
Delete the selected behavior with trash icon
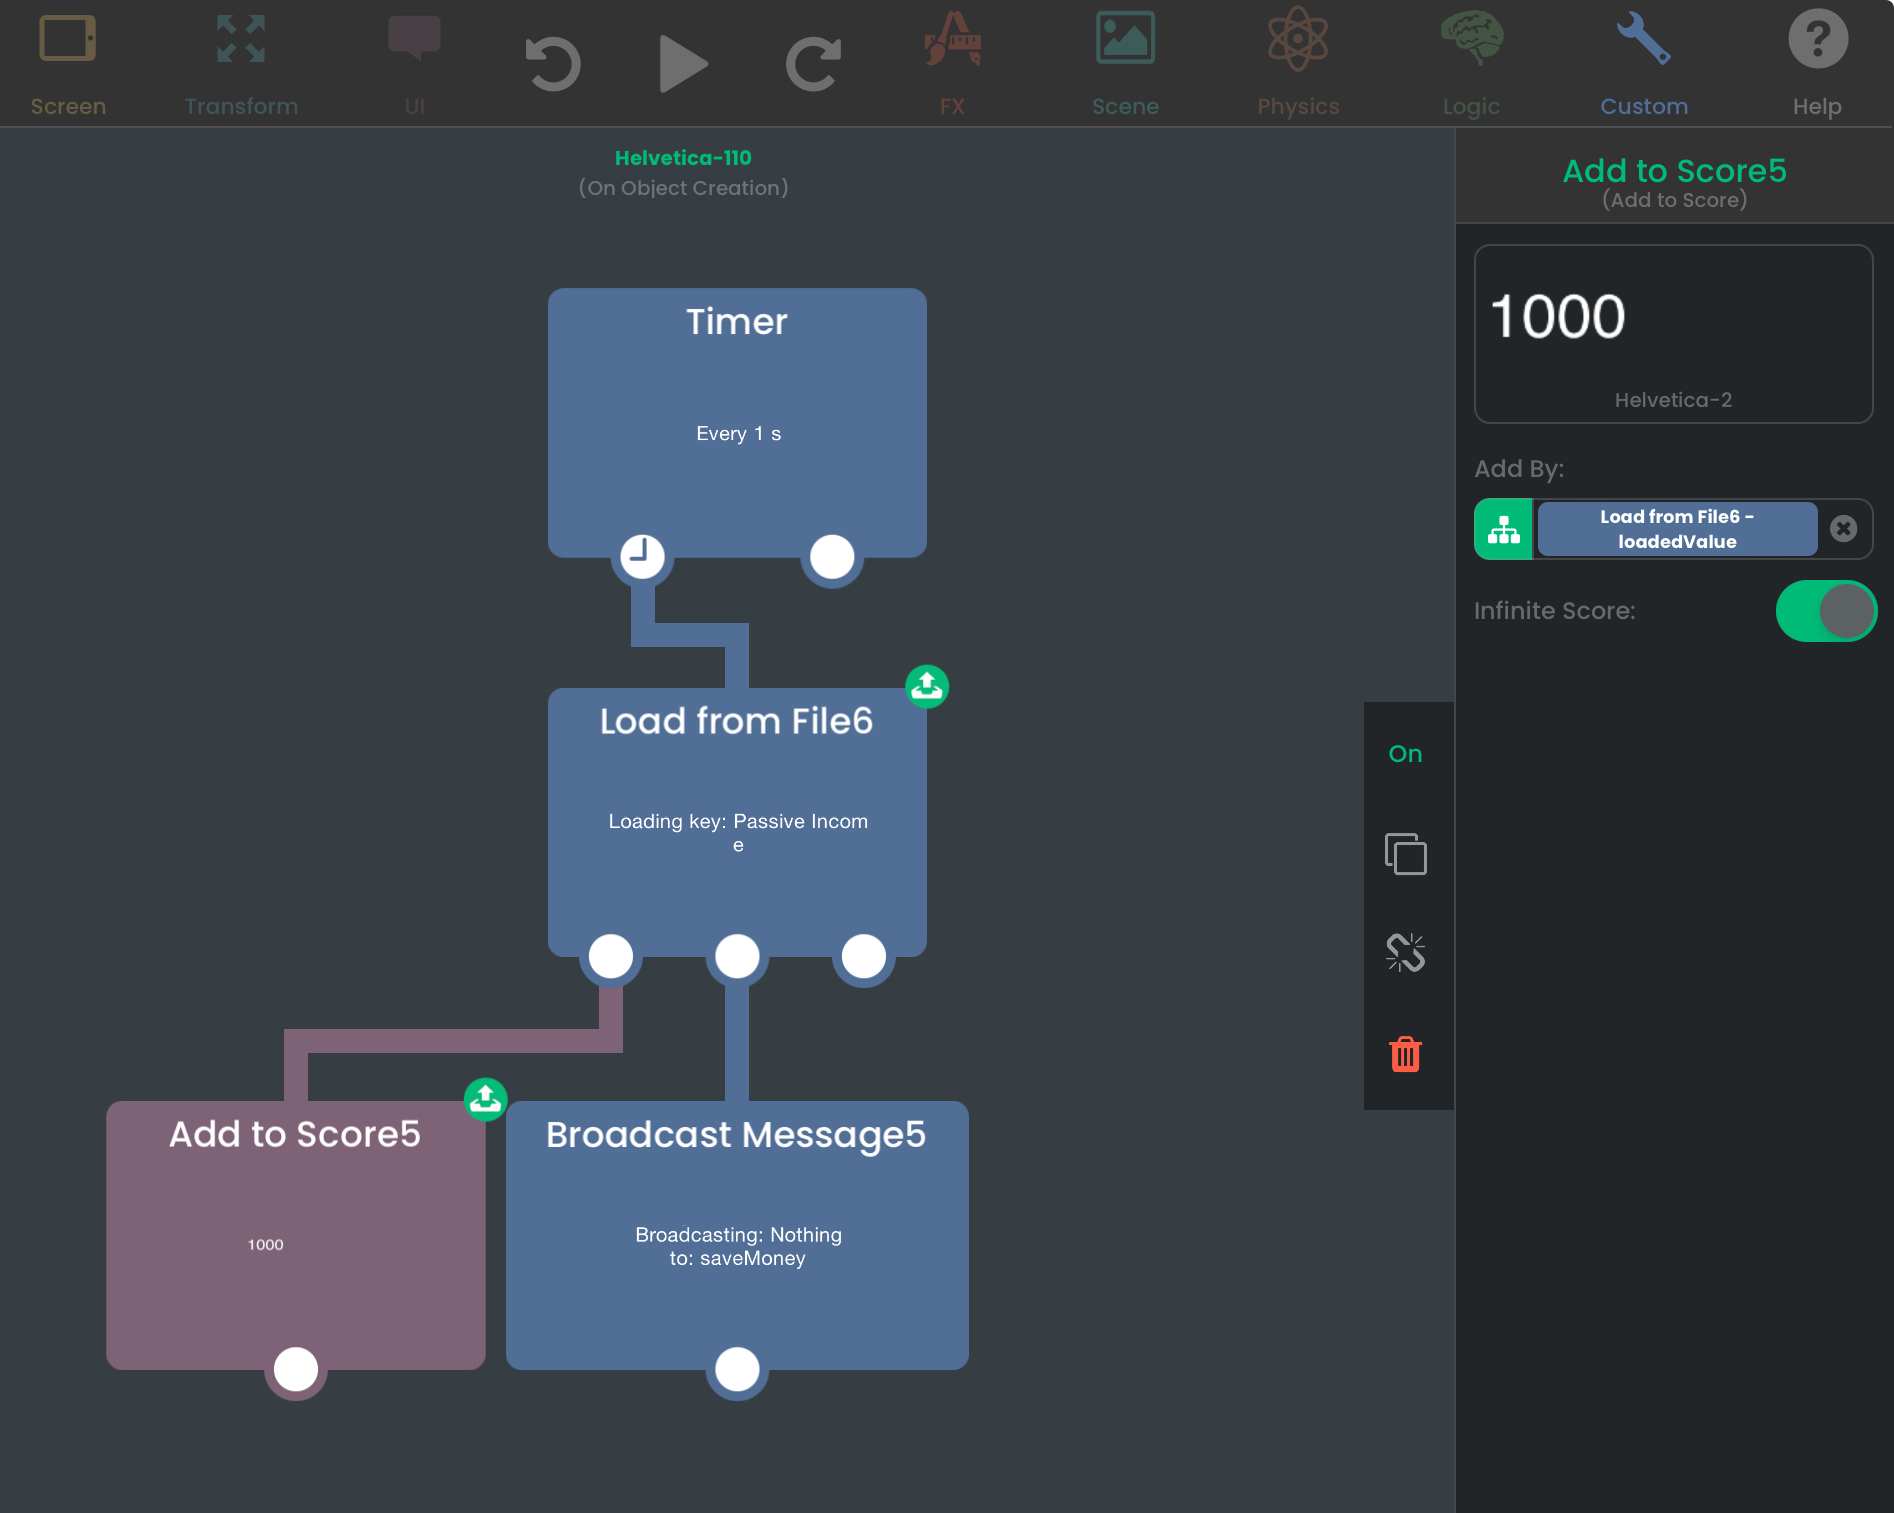click(x=1406, y=1054)
